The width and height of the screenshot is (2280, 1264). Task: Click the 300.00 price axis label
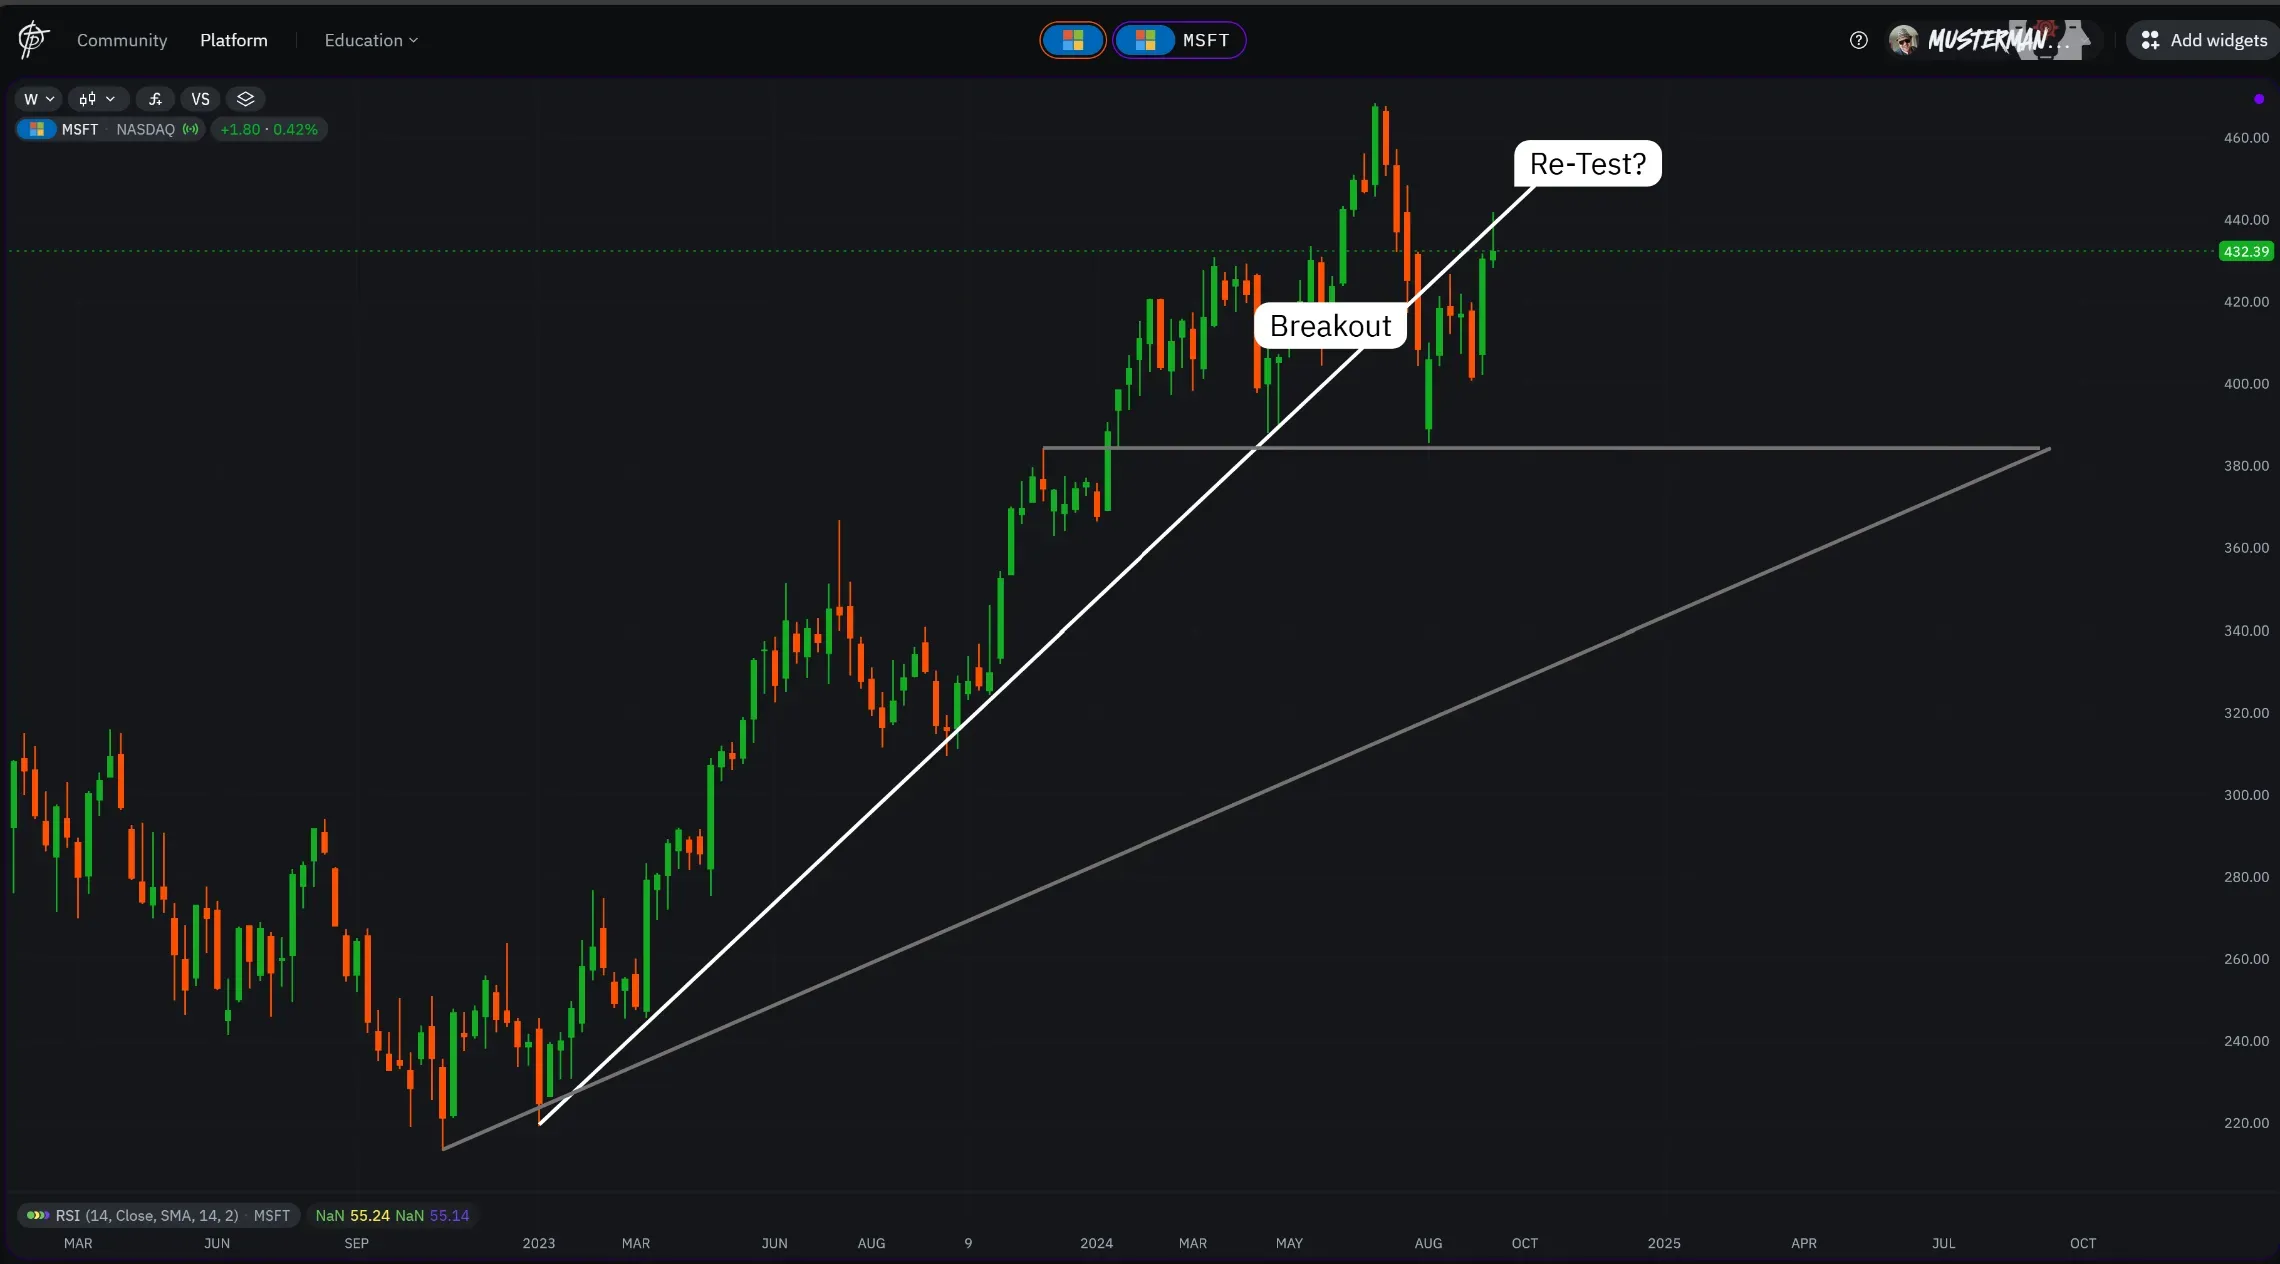(2246, 795)
